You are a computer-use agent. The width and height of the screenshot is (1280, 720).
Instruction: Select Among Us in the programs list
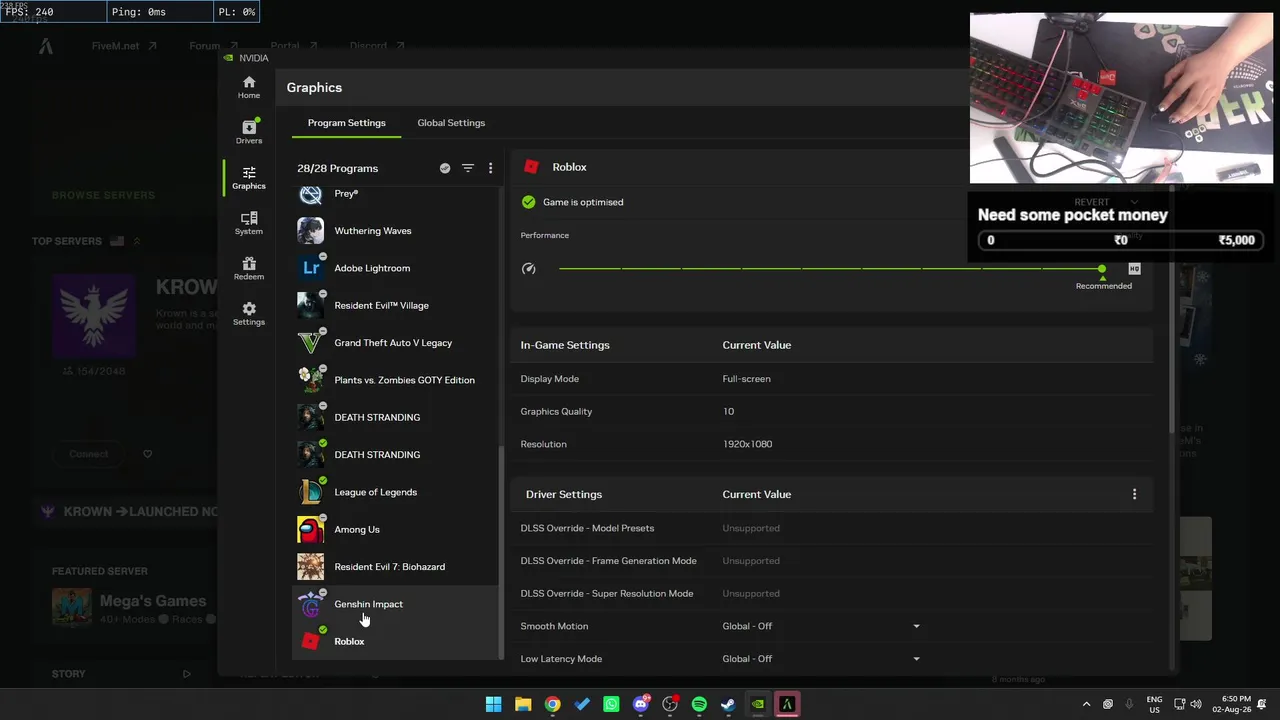coord(395,529)
